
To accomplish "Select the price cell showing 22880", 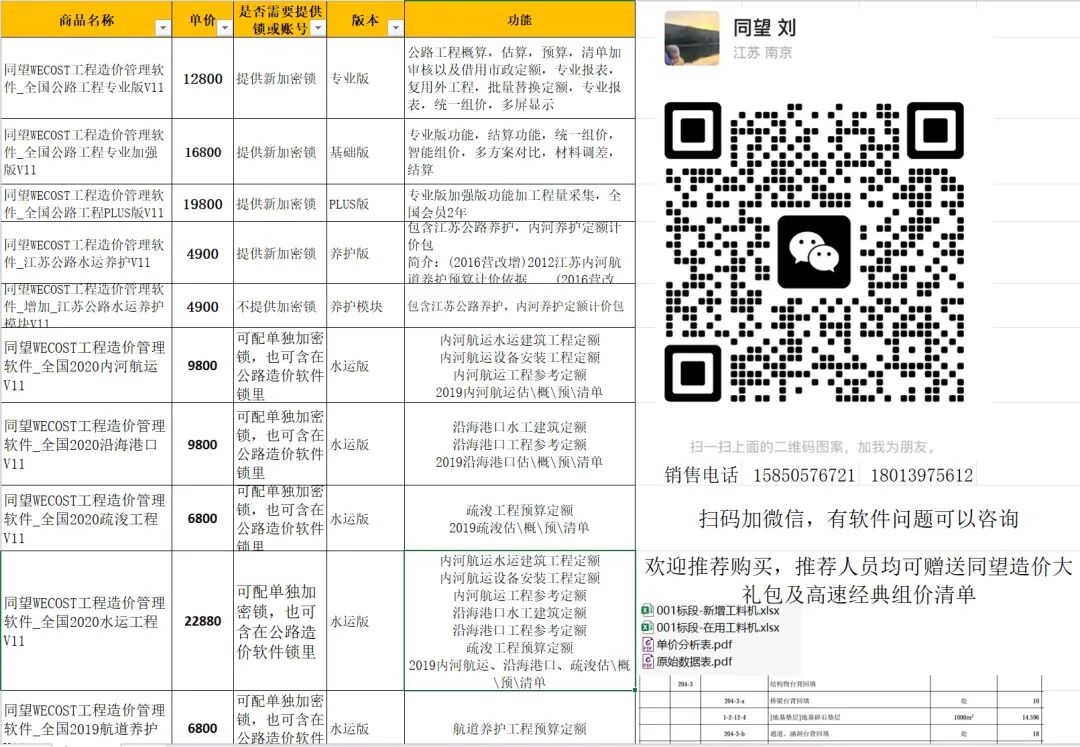I will click(203, 621).
